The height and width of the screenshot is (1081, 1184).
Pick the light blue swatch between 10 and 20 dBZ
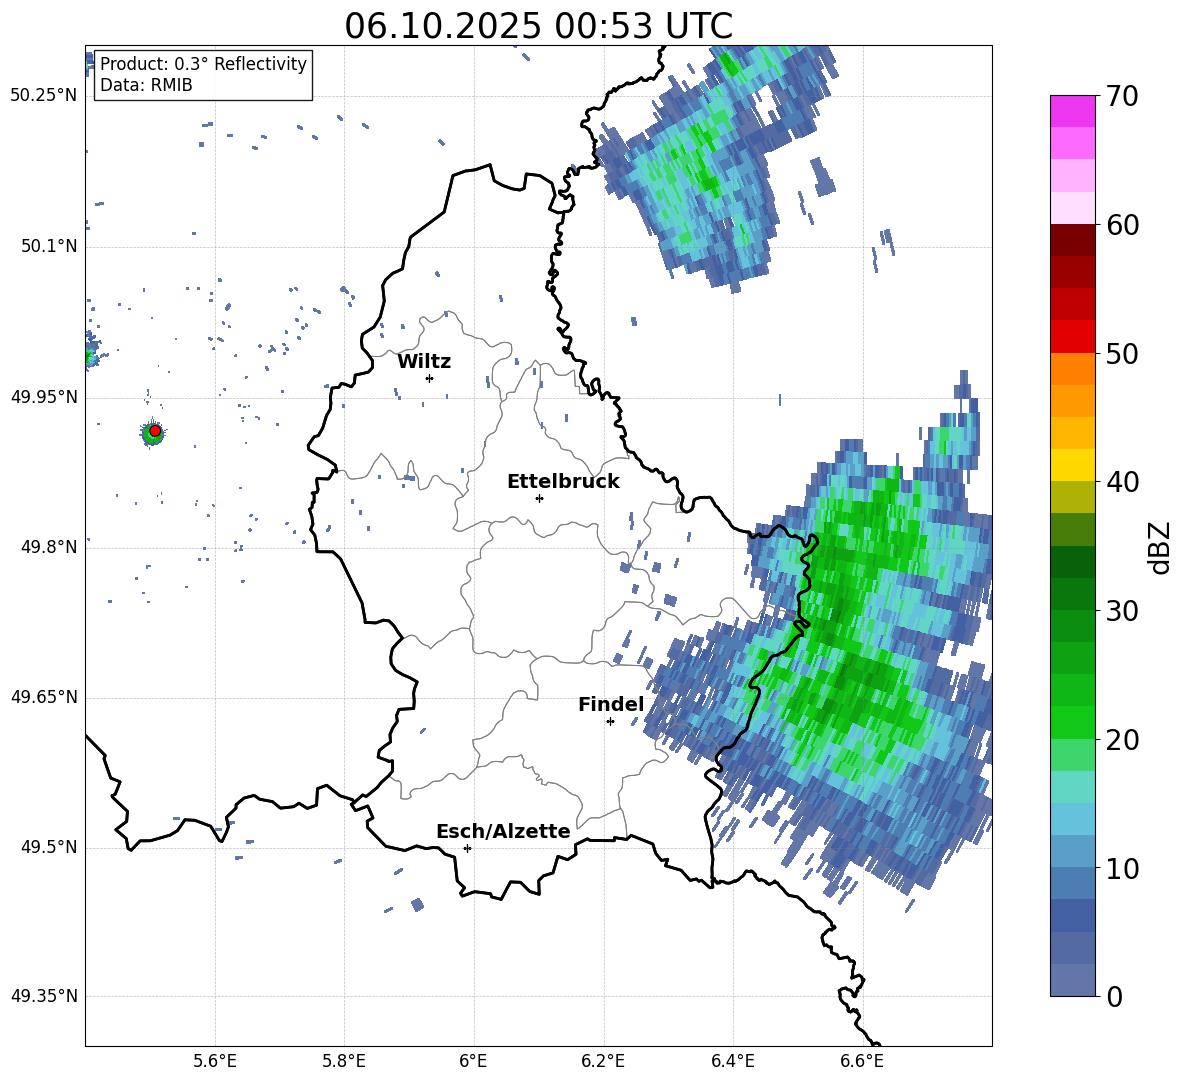(x=1072, y=820)
